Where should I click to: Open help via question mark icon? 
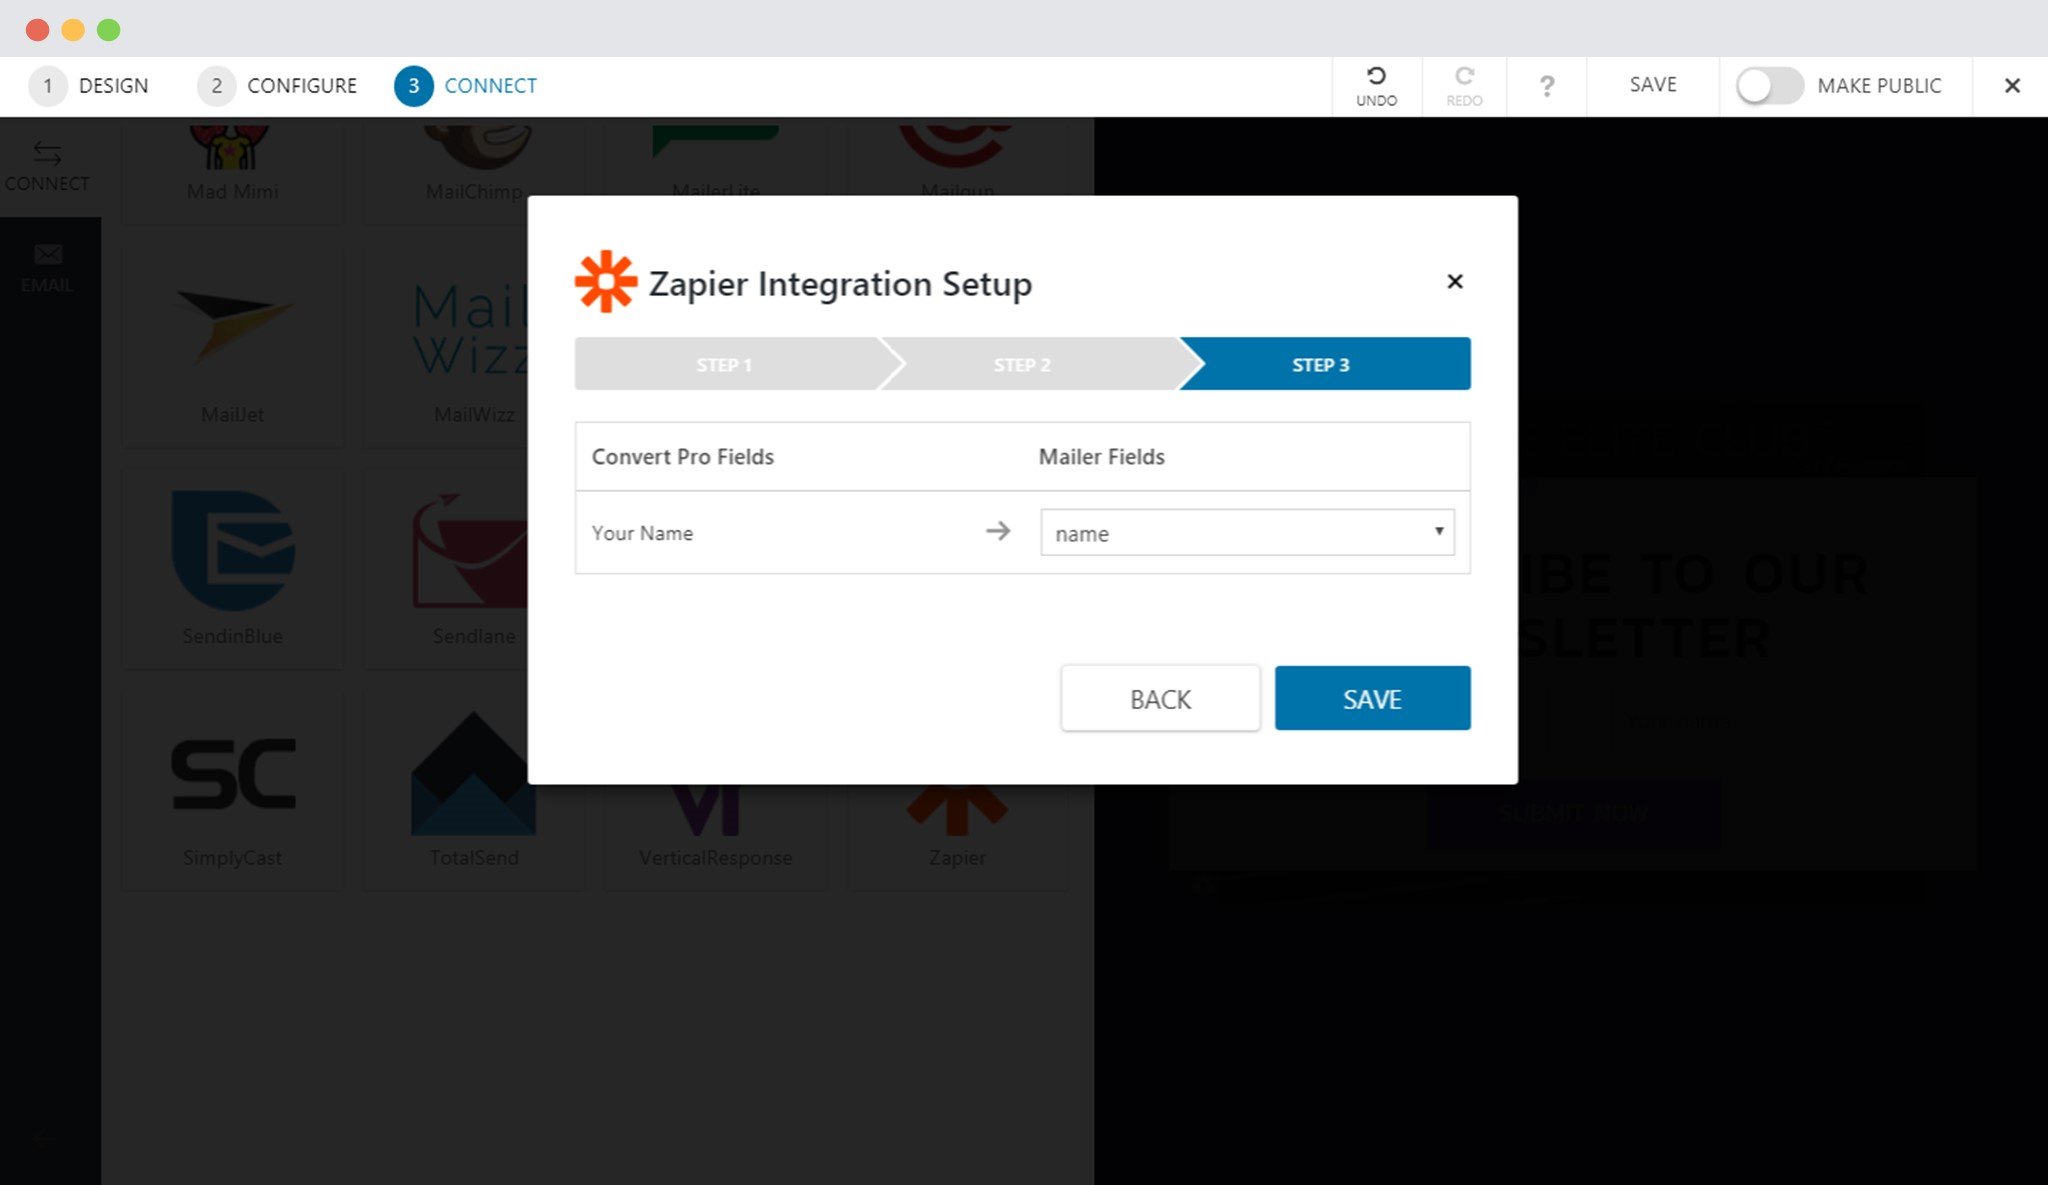[1547, 86]
